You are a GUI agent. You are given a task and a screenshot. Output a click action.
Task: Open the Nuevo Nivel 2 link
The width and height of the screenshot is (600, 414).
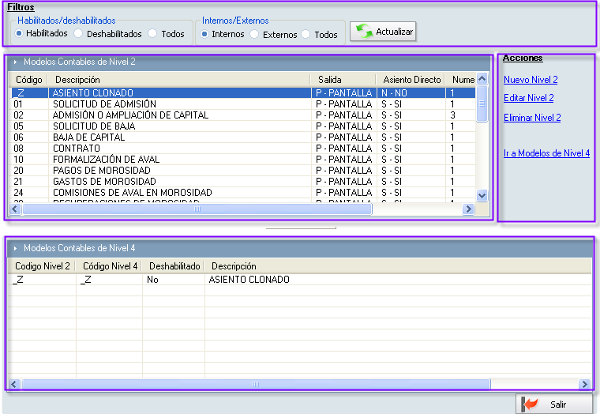(530, 78)
